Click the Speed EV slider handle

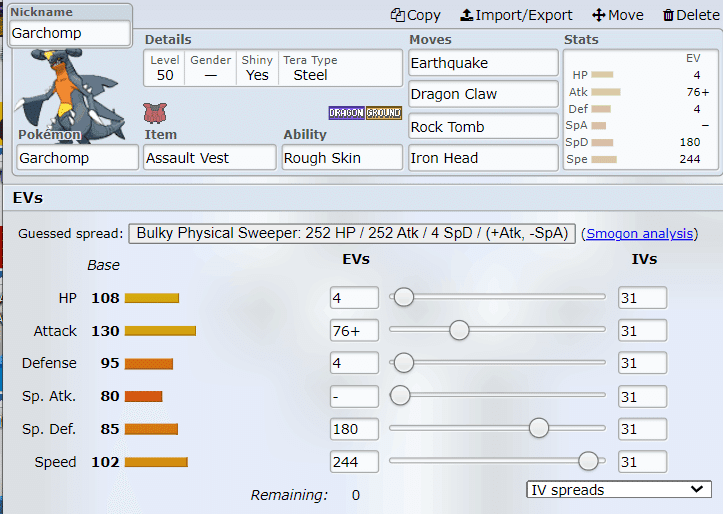pos(588,461)
